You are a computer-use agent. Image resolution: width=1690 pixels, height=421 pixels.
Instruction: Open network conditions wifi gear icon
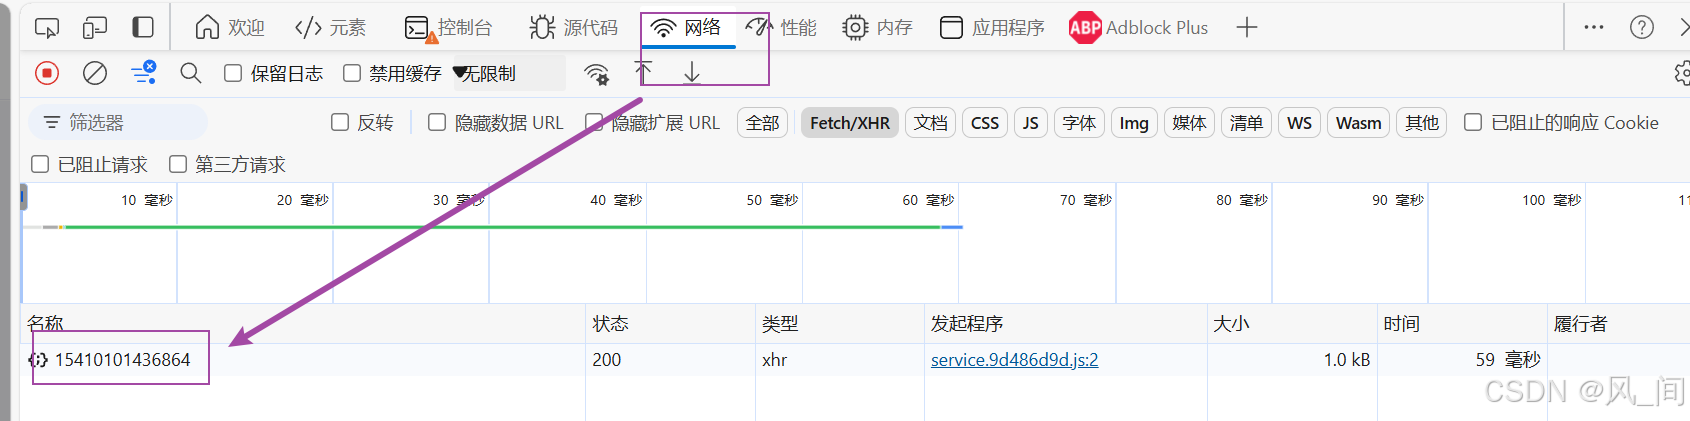tap(597, 73)
